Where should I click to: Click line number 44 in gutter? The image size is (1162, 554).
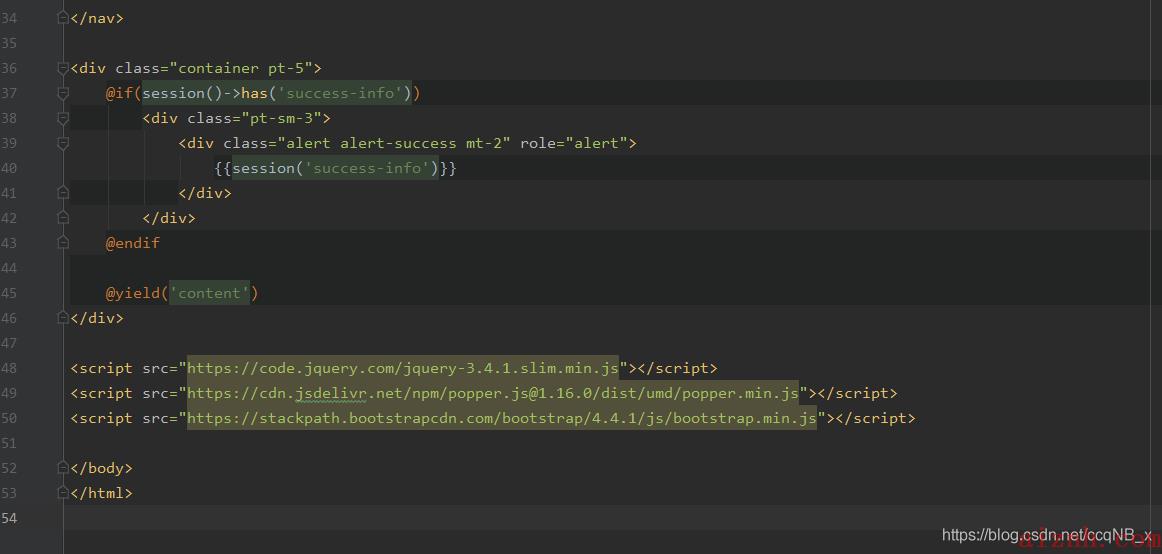(9, 268)
